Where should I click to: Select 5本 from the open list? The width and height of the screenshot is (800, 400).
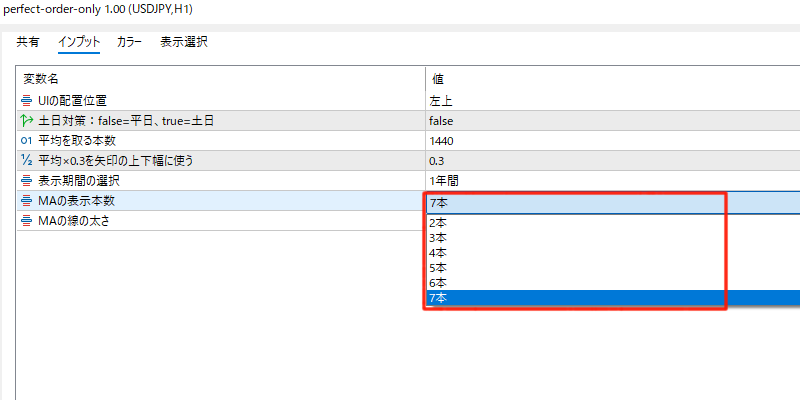point(437,268)
